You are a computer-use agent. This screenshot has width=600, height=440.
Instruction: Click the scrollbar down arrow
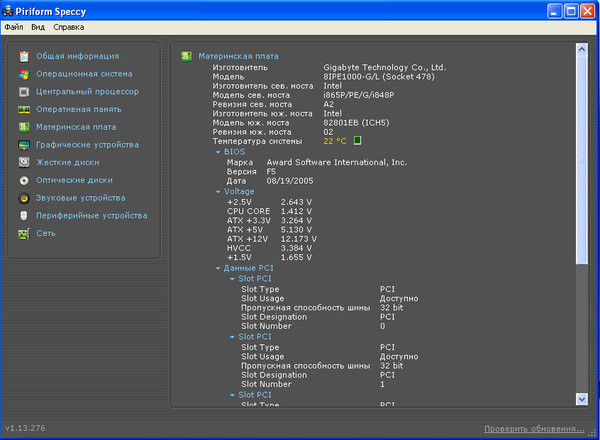tap(582, 399)
